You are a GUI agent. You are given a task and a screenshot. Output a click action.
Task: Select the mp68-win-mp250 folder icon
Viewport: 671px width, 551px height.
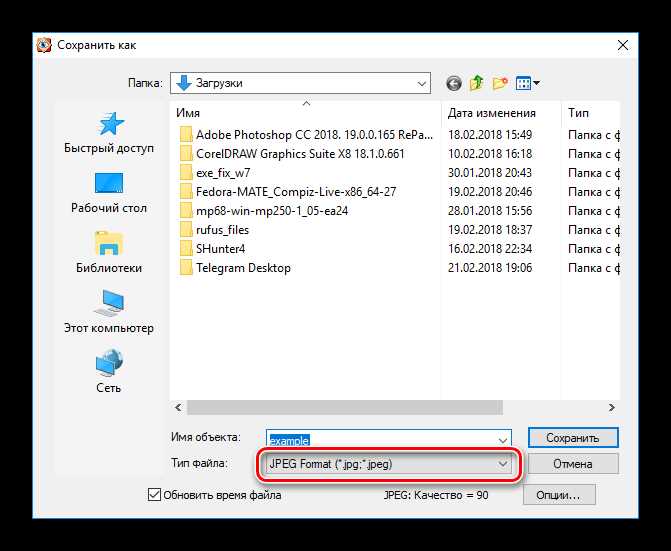[x=186, y=211]
